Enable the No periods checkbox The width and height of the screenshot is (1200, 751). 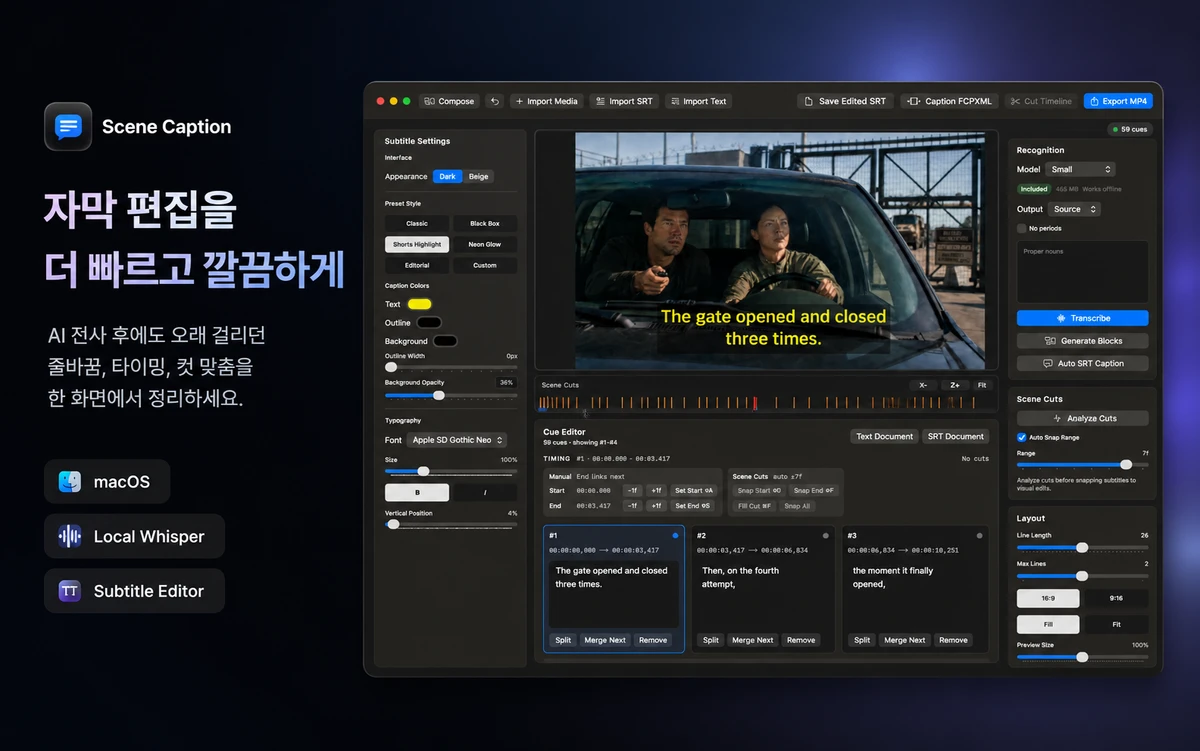tap(1022, 228)
